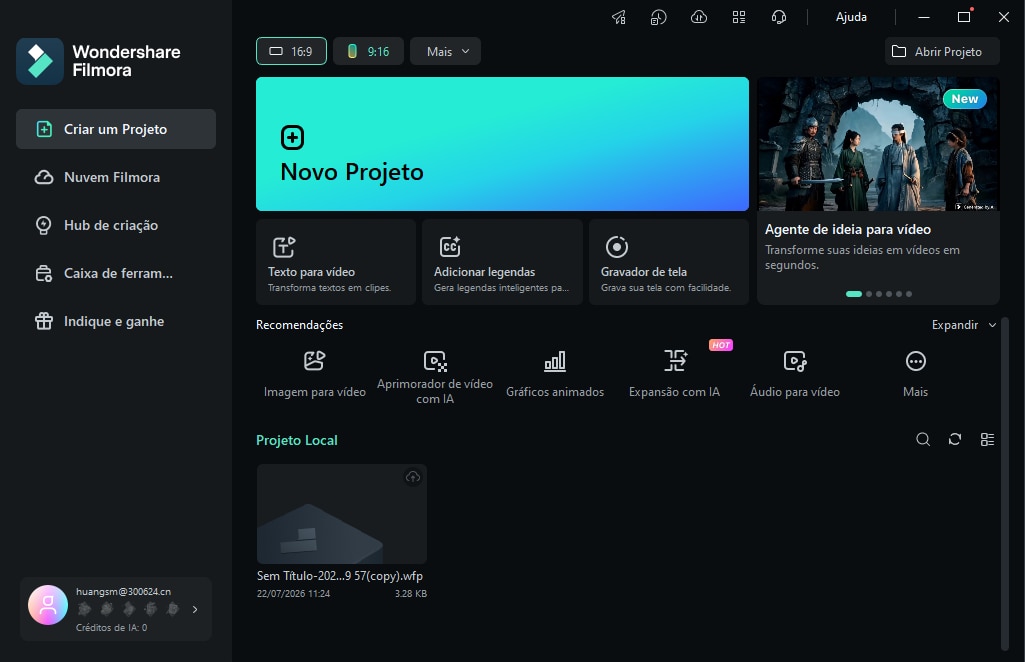1025x662 pixels.
Task: Open Gráficos animados
Action: click(x=555, y=373)
